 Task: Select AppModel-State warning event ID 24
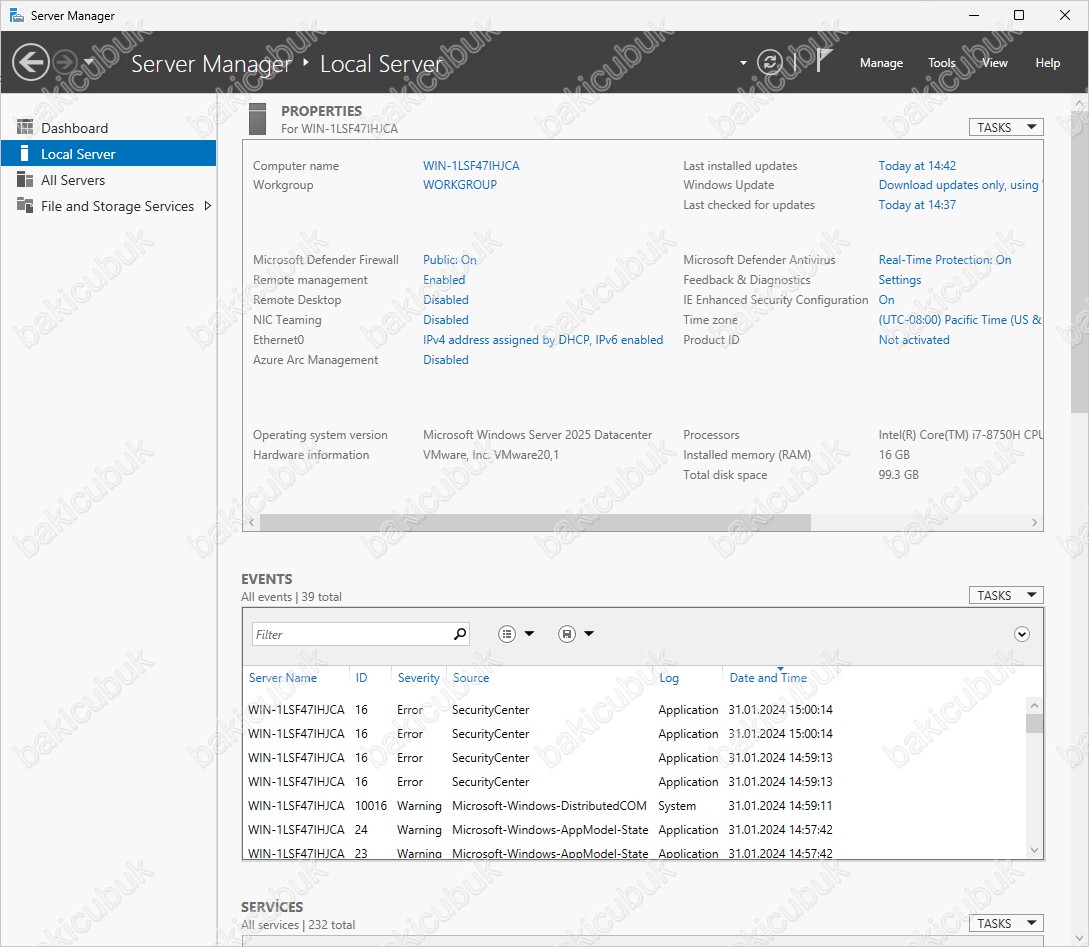[x=635, y=830]
